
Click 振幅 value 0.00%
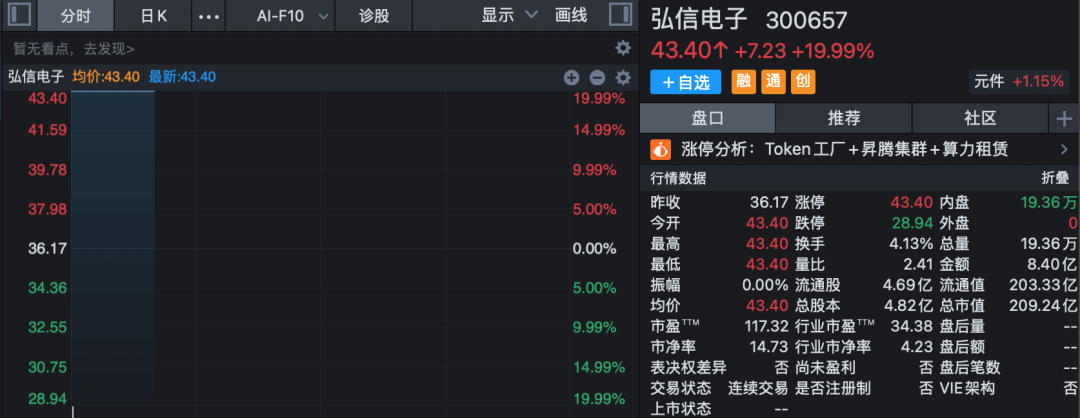pyautogui.click(x=765, y=284)
